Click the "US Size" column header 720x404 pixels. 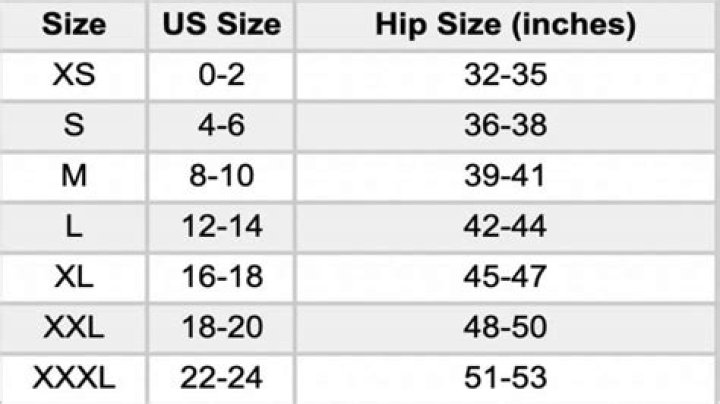pos(222,25)
